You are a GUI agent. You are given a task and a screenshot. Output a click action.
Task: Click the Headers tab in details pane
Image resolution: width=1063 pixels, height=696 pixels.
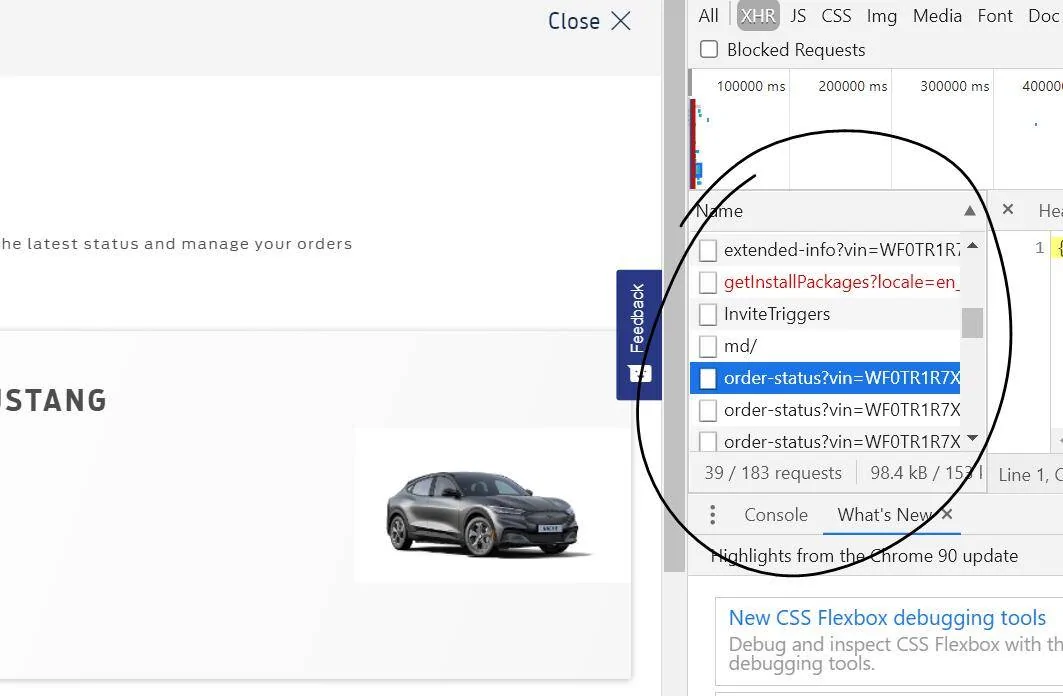(1051, 211)
